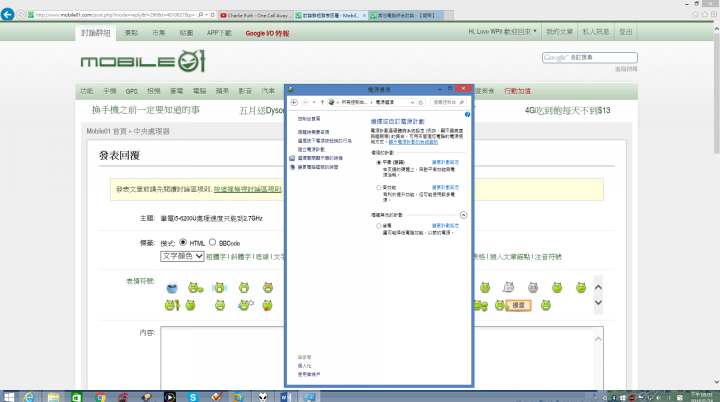Select the 省電 power plan

pyautogui.click(x=379, y=226)
